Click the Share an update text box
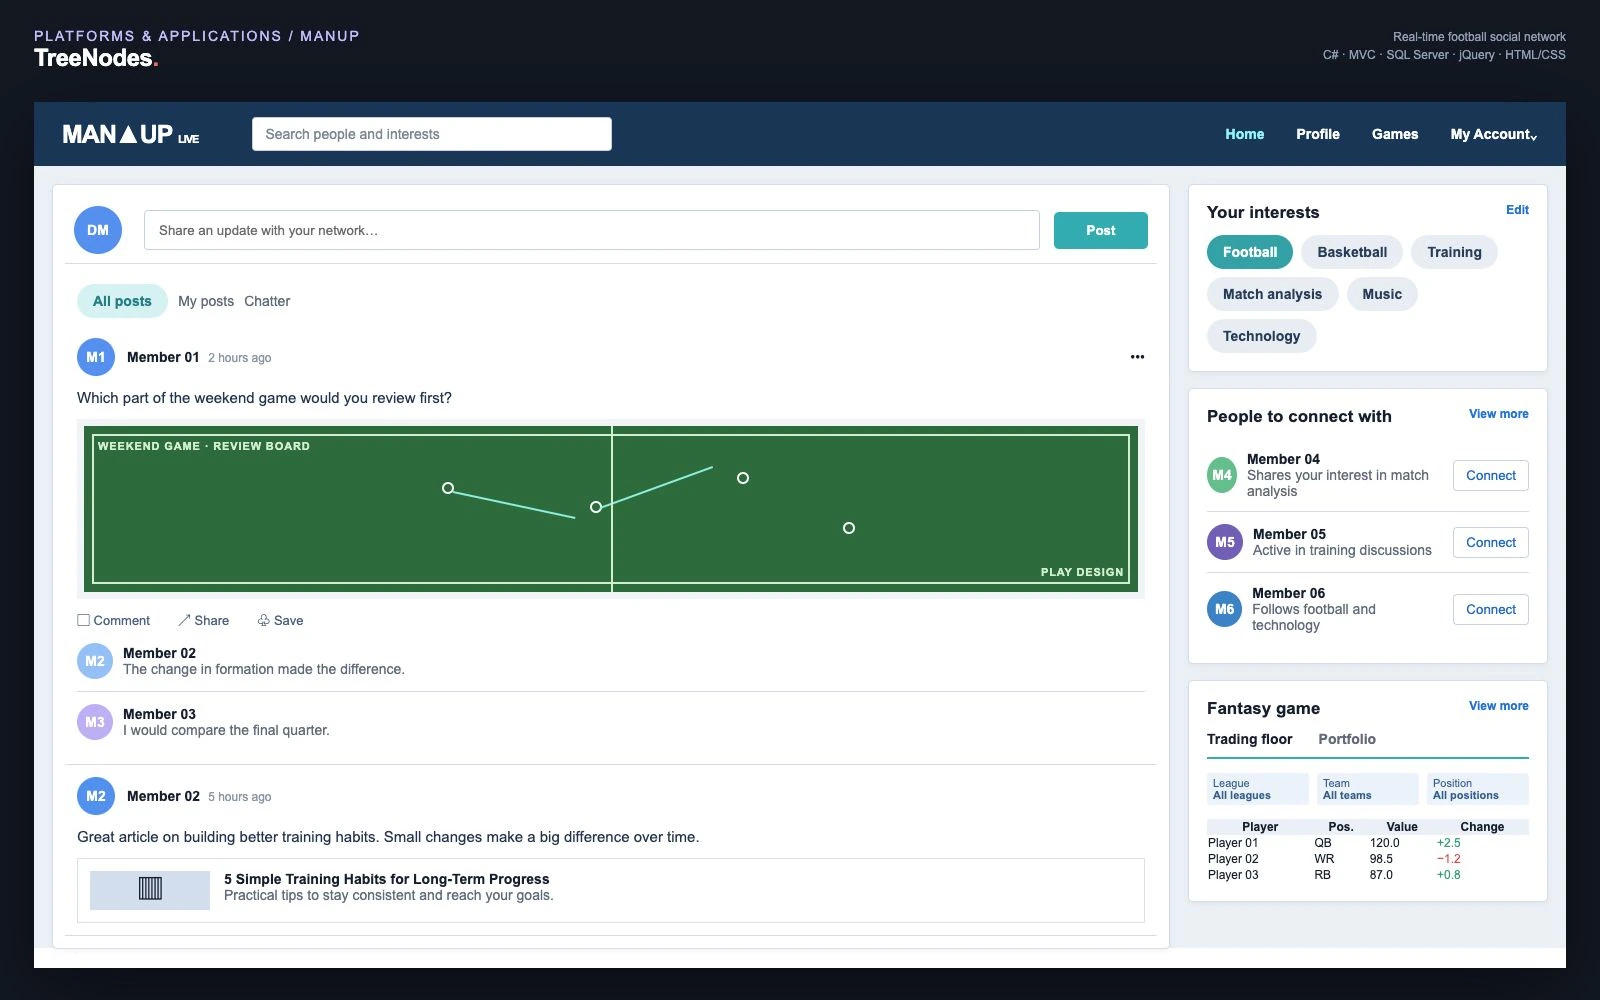The height and width of the screenshot is (1000, 1600). click(x=592, y=230)
